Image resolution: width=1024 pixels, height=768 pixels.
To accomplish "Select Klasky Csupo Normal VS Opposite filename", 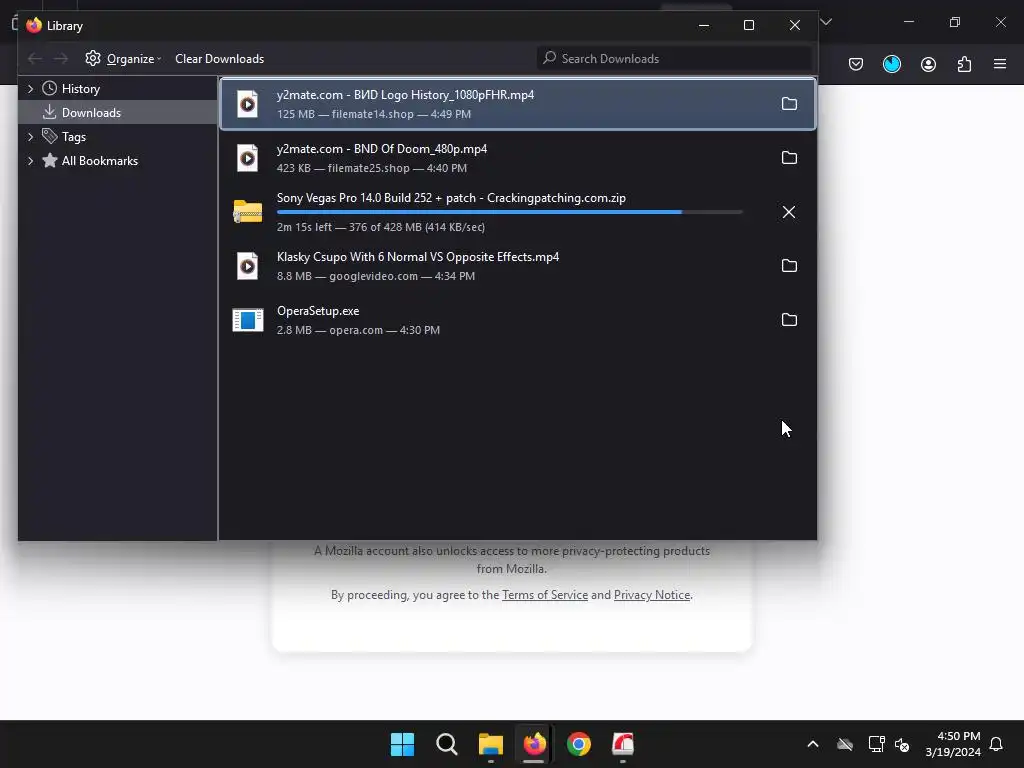I will 418,257.
